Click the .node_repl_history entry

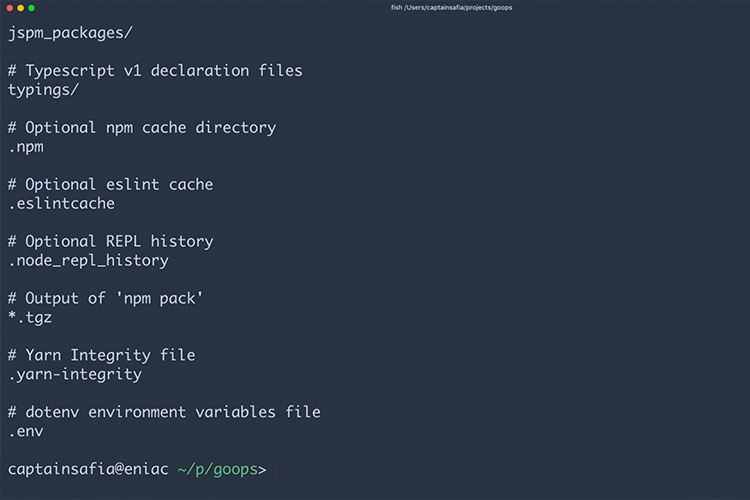88,261
